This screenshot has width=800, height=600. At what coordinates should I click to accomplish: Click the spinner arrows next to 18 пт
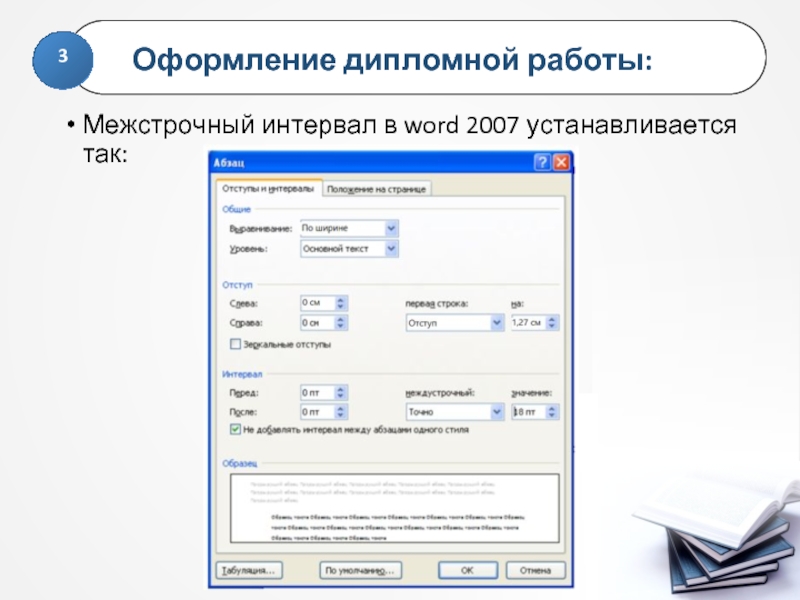coord(552,412)
